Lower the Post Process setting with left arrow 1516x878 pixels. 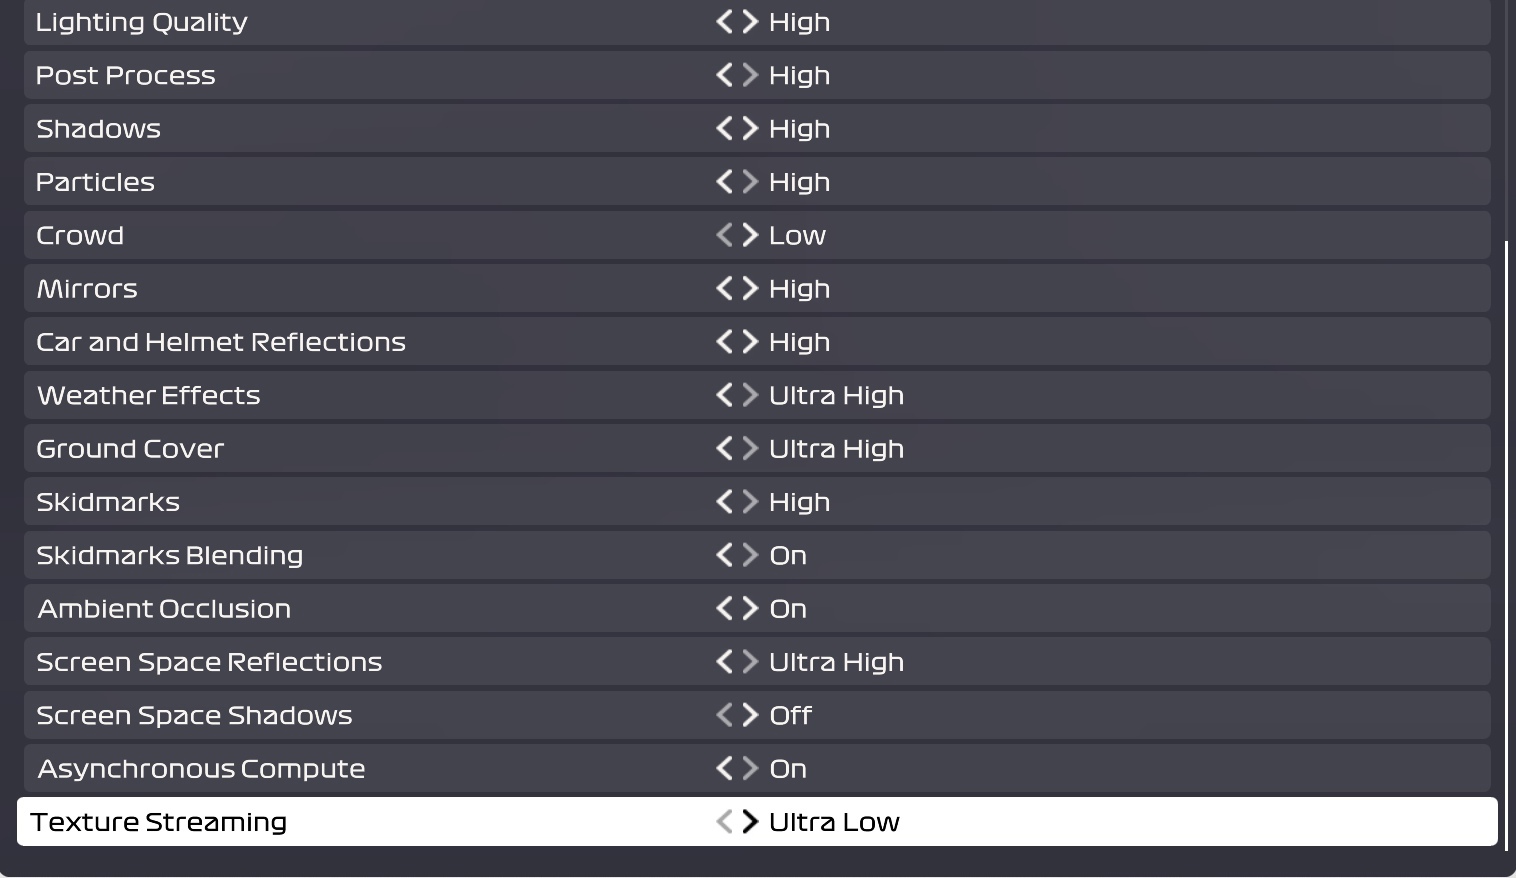pos(725,75)
